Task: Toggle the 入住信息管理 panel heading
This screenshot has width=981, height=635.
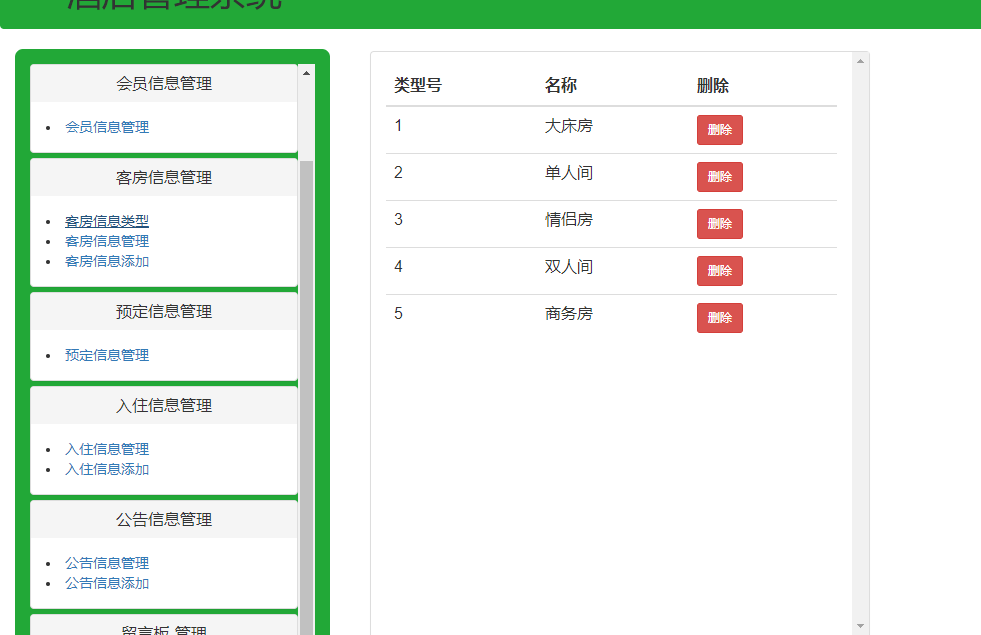Action: [x=164, y=406]
